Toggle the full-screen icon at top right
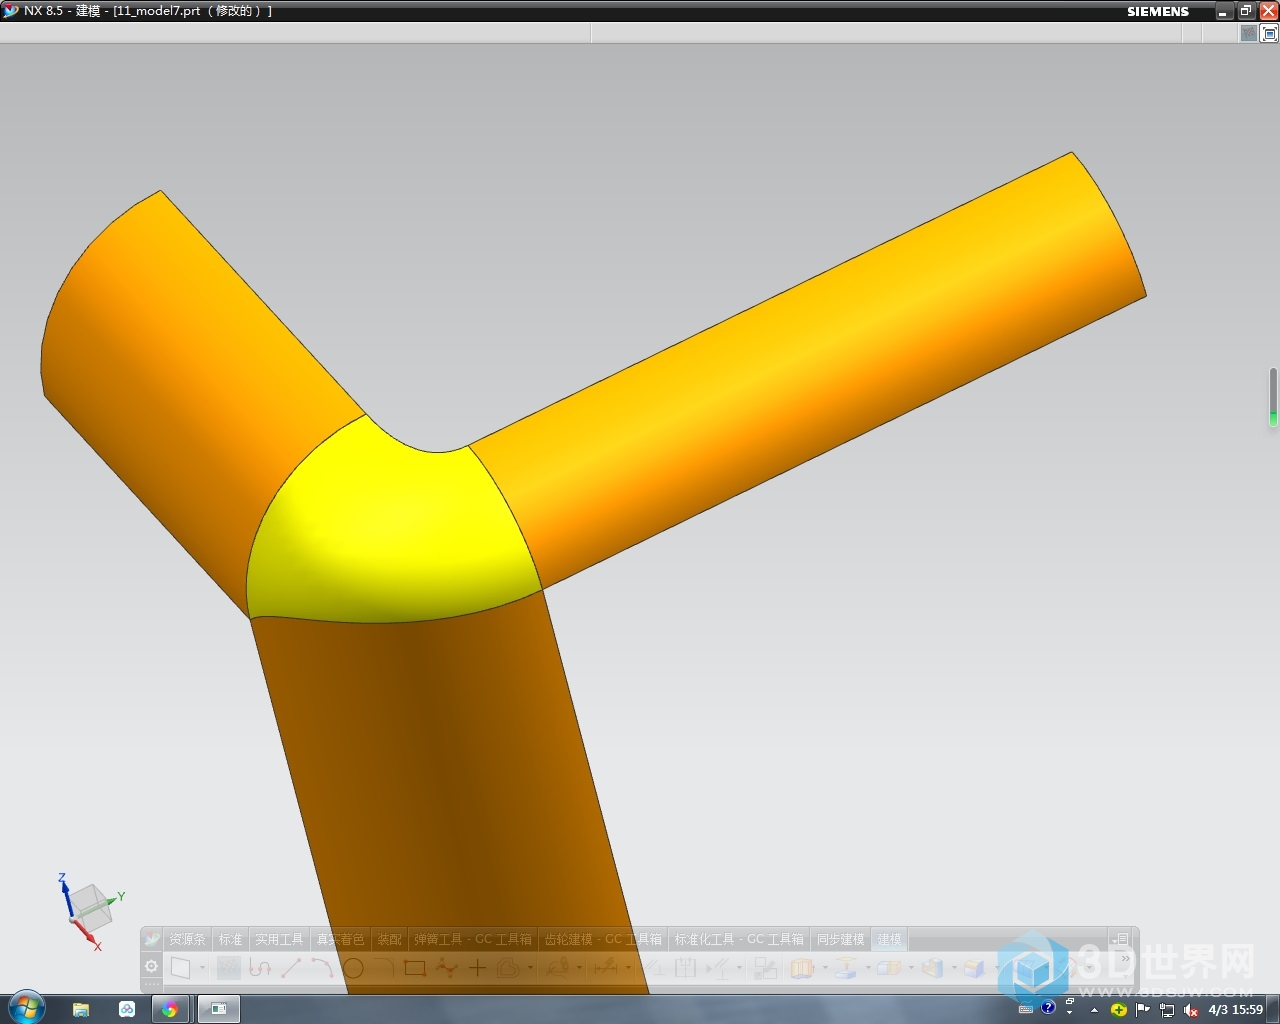Screen dimensions: 1280x1024 [1270, 33]
